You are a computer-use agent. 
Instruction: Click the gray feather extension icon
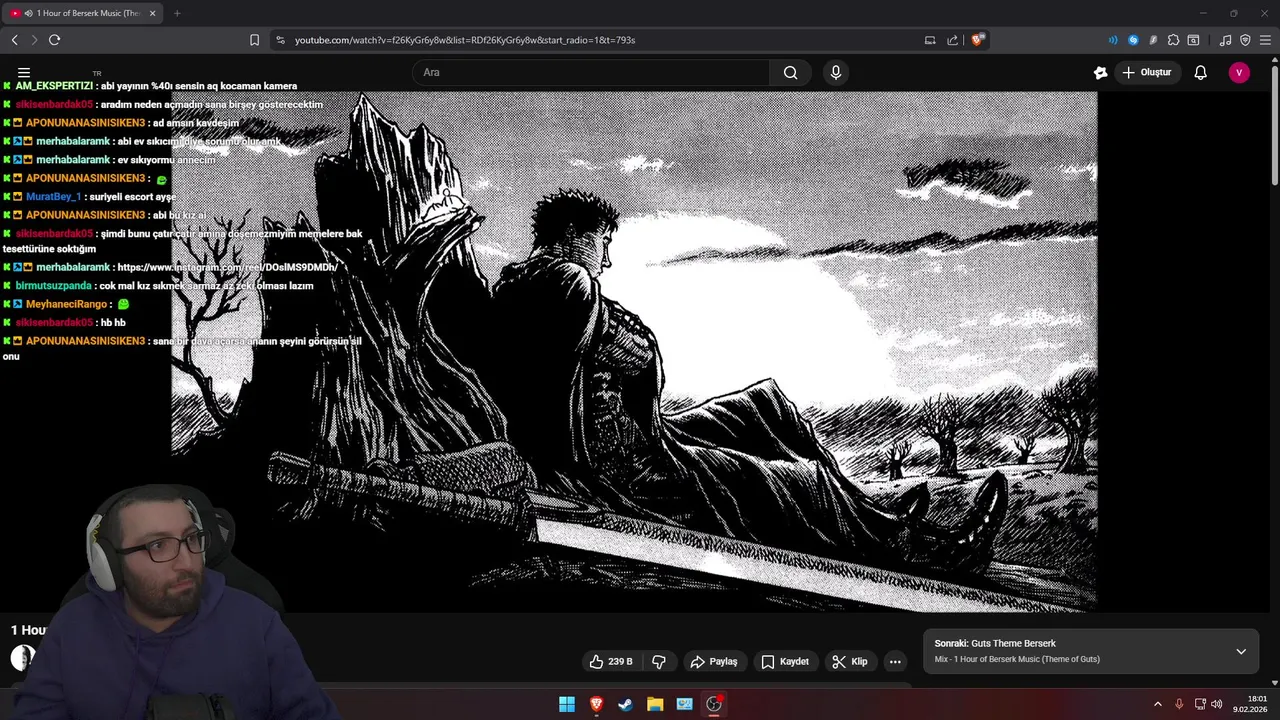[x=1153, y=40]
